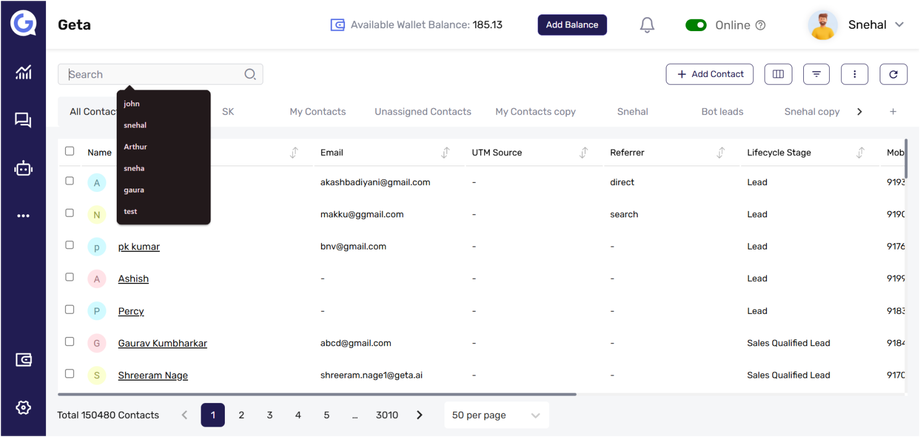Check the select-all checkbox in header
This screenshot has width=920, height=437.
point(70,152)
